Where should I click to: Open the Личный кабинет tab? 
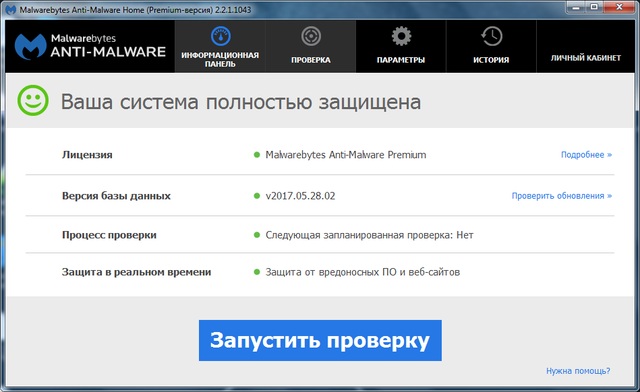[586, 47]
